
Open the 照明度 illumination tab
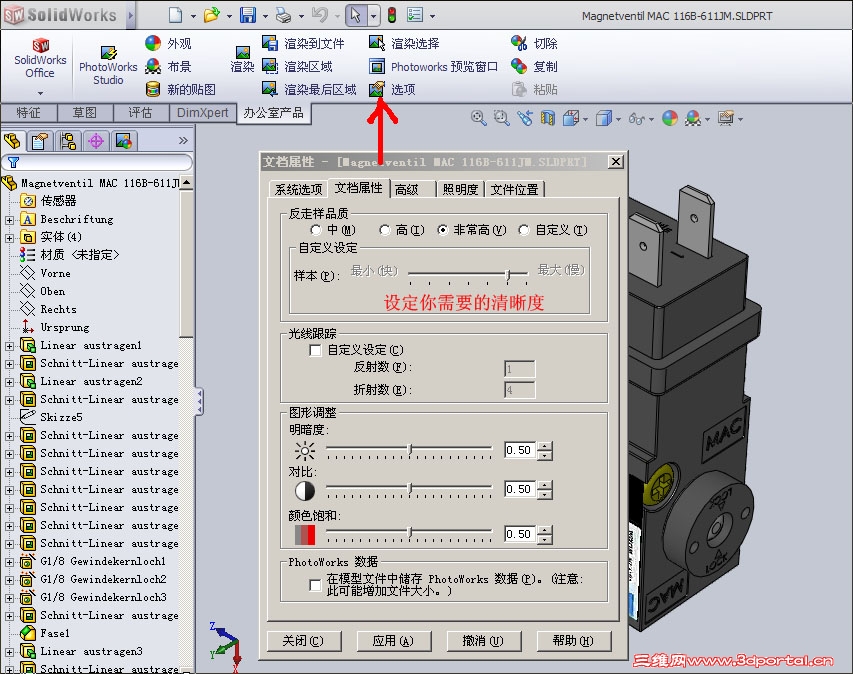click(x=460, y=189)
